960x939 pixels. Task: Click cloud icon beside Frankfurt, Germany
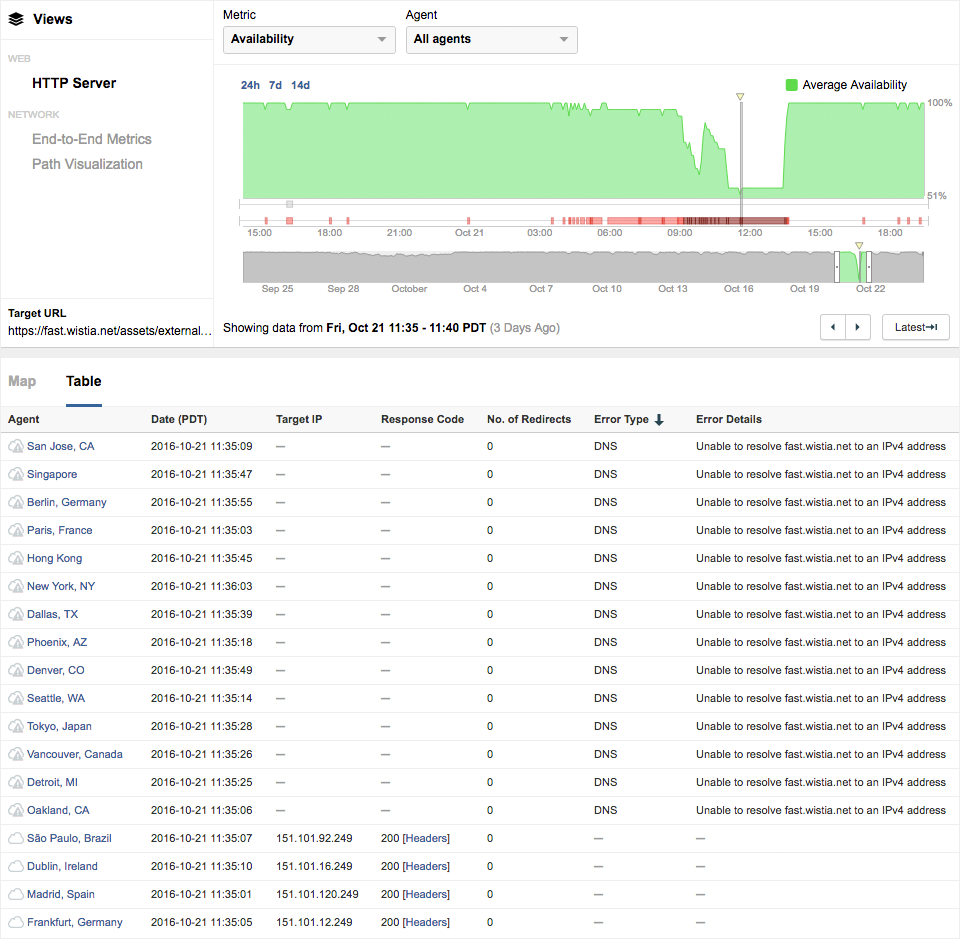[16, 922]
